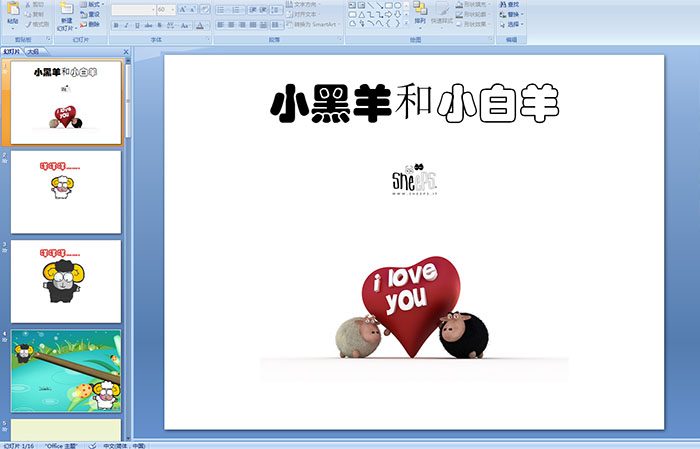Toggle Justify text alignment

[253, 25]
